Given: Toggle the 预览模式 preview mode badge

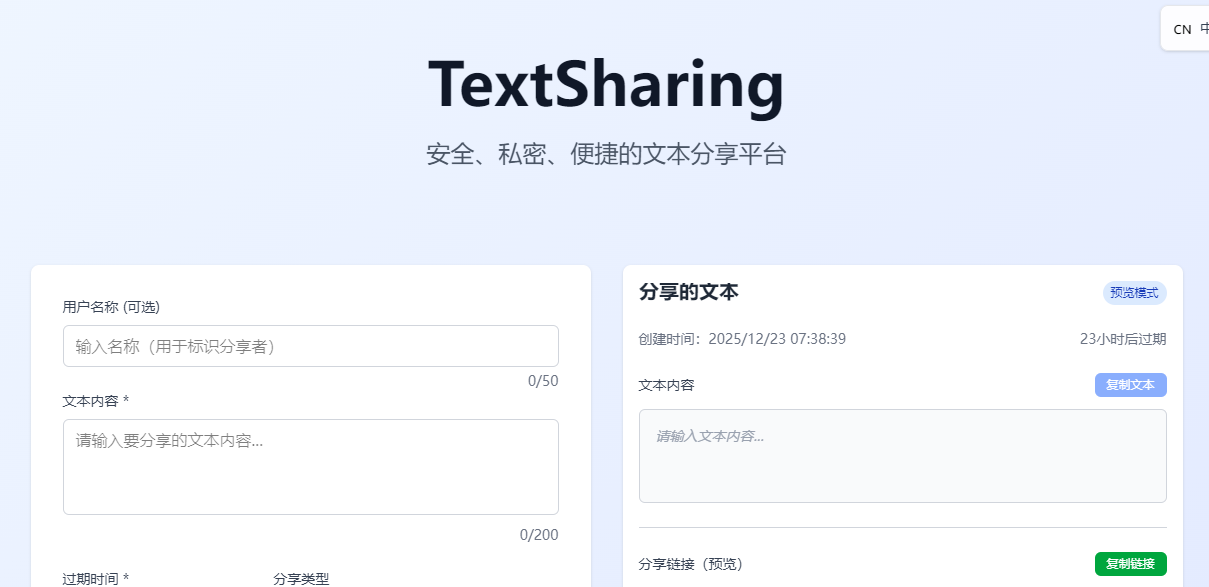Looking at the screenshot, I should point(1134,293).
